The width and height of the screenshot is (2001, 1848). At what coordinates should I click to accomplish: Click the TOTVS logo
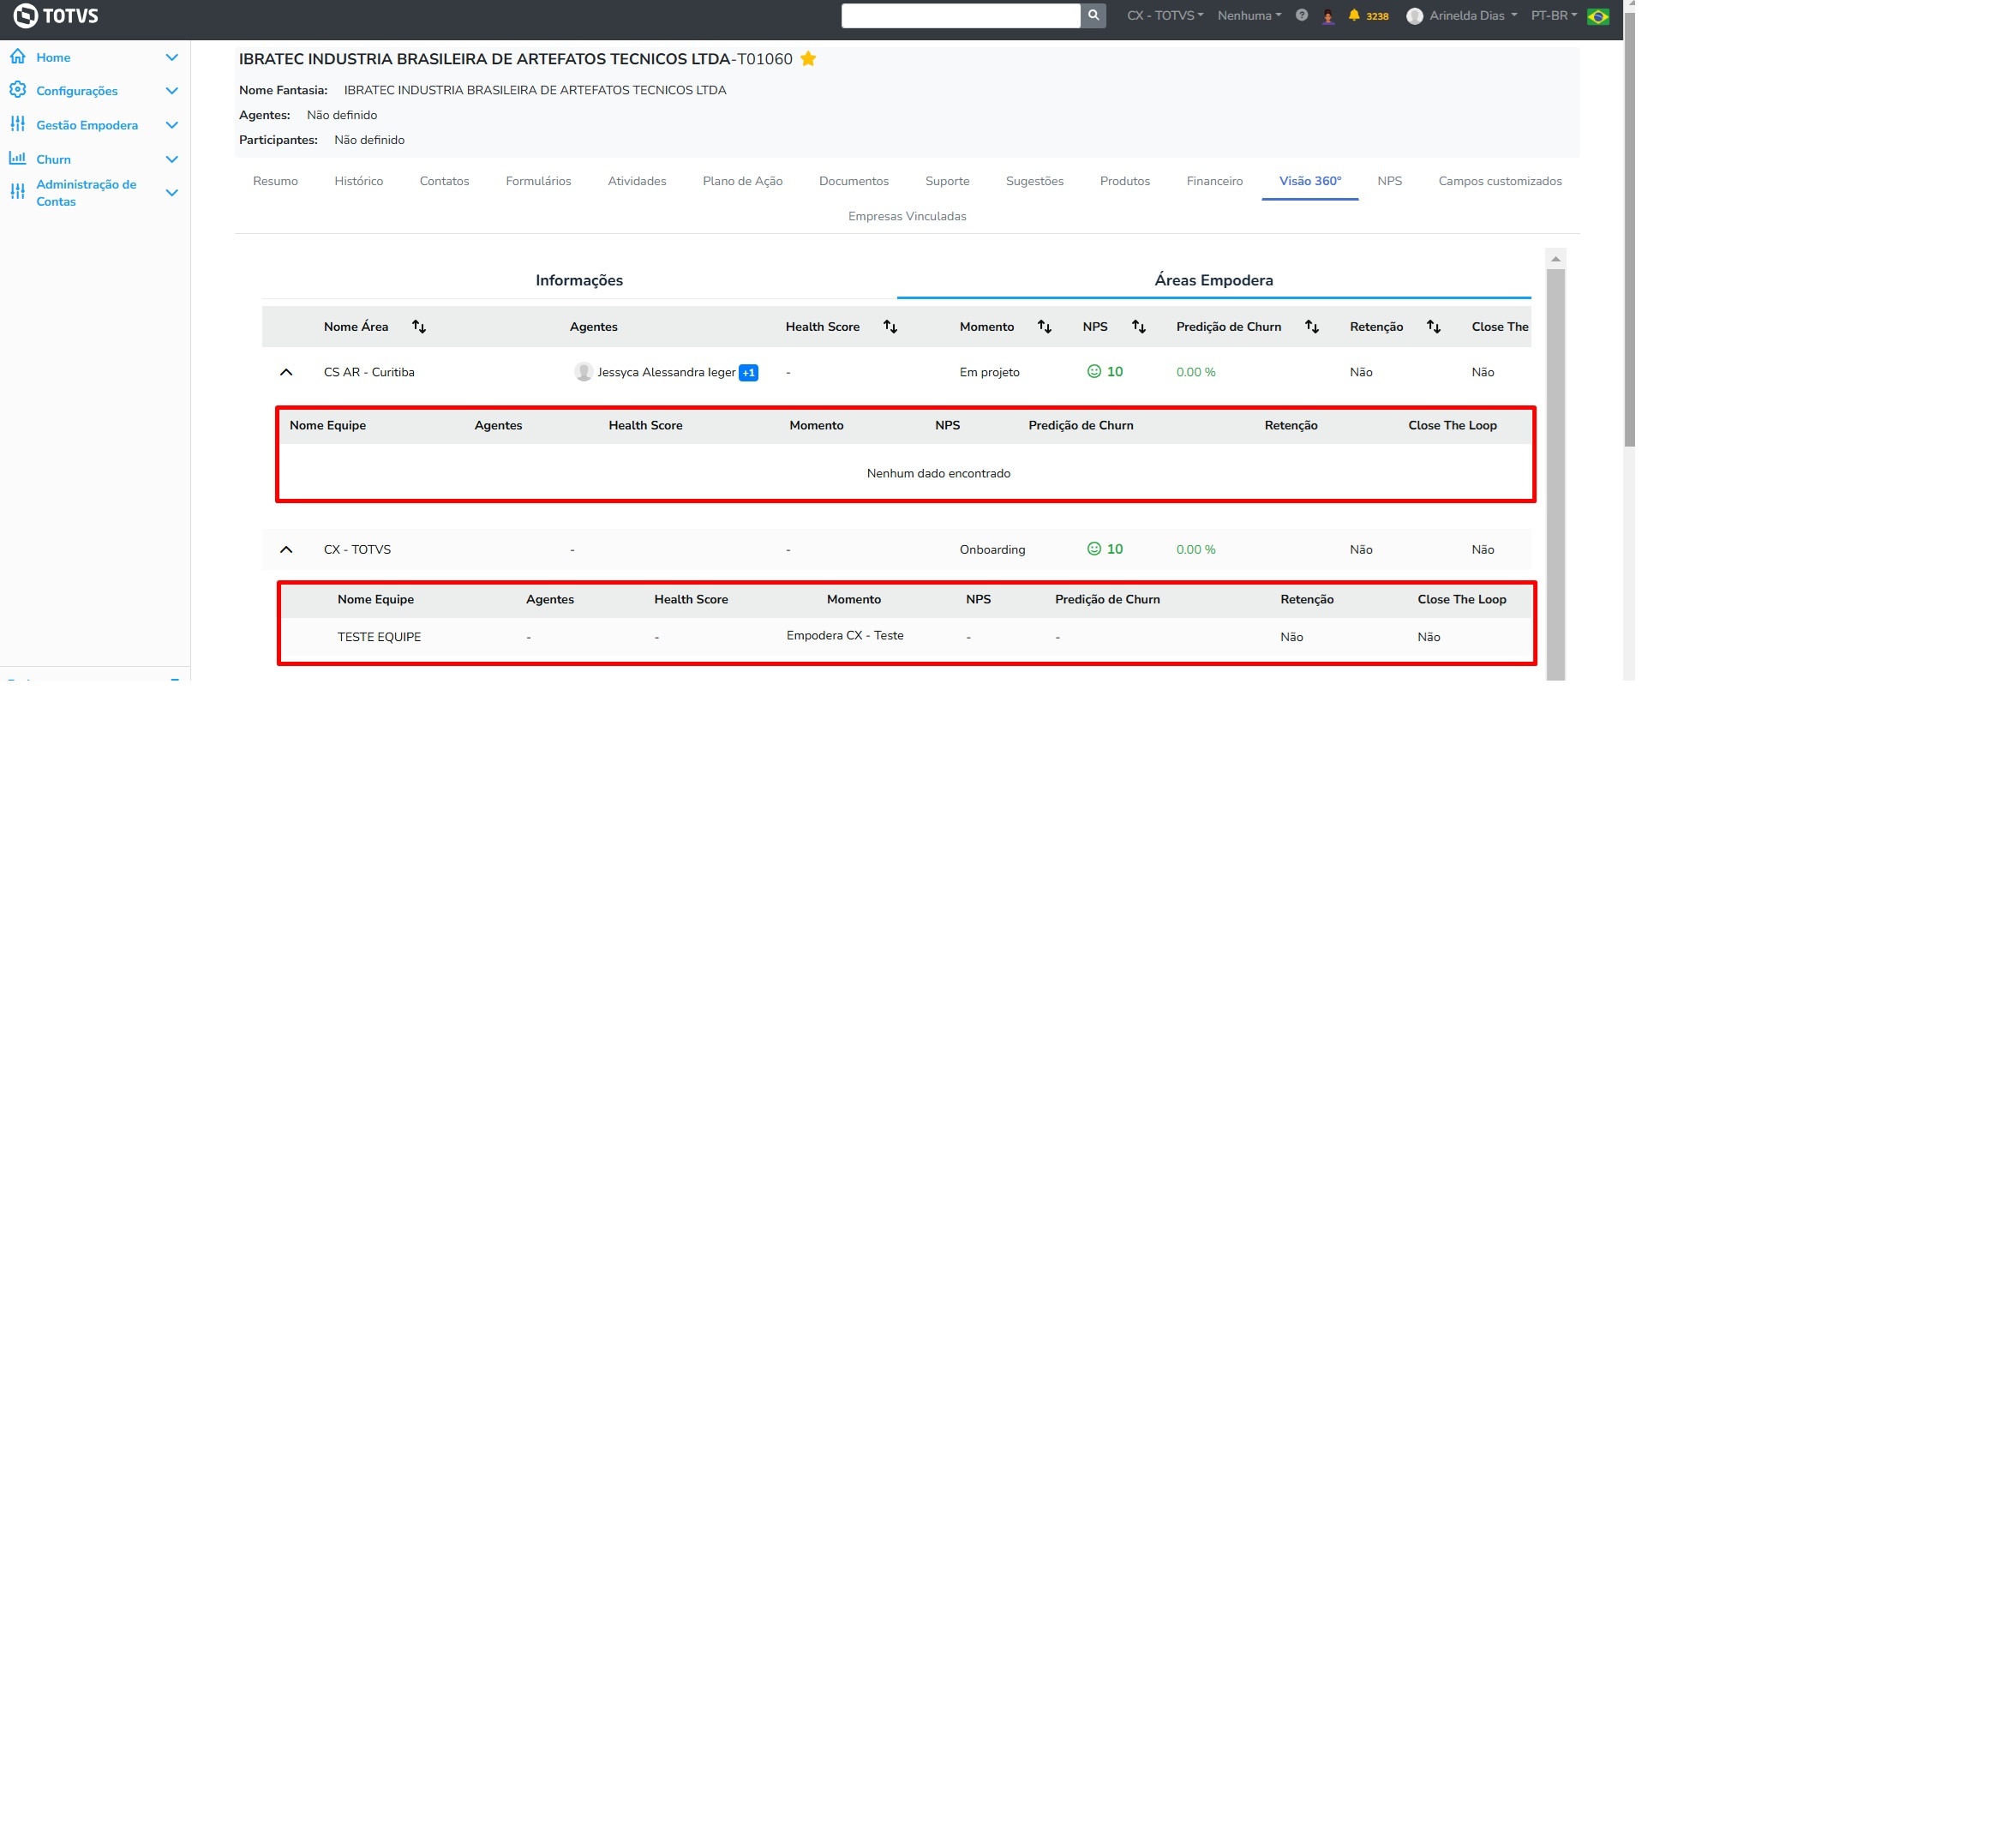tap(56, 16)
